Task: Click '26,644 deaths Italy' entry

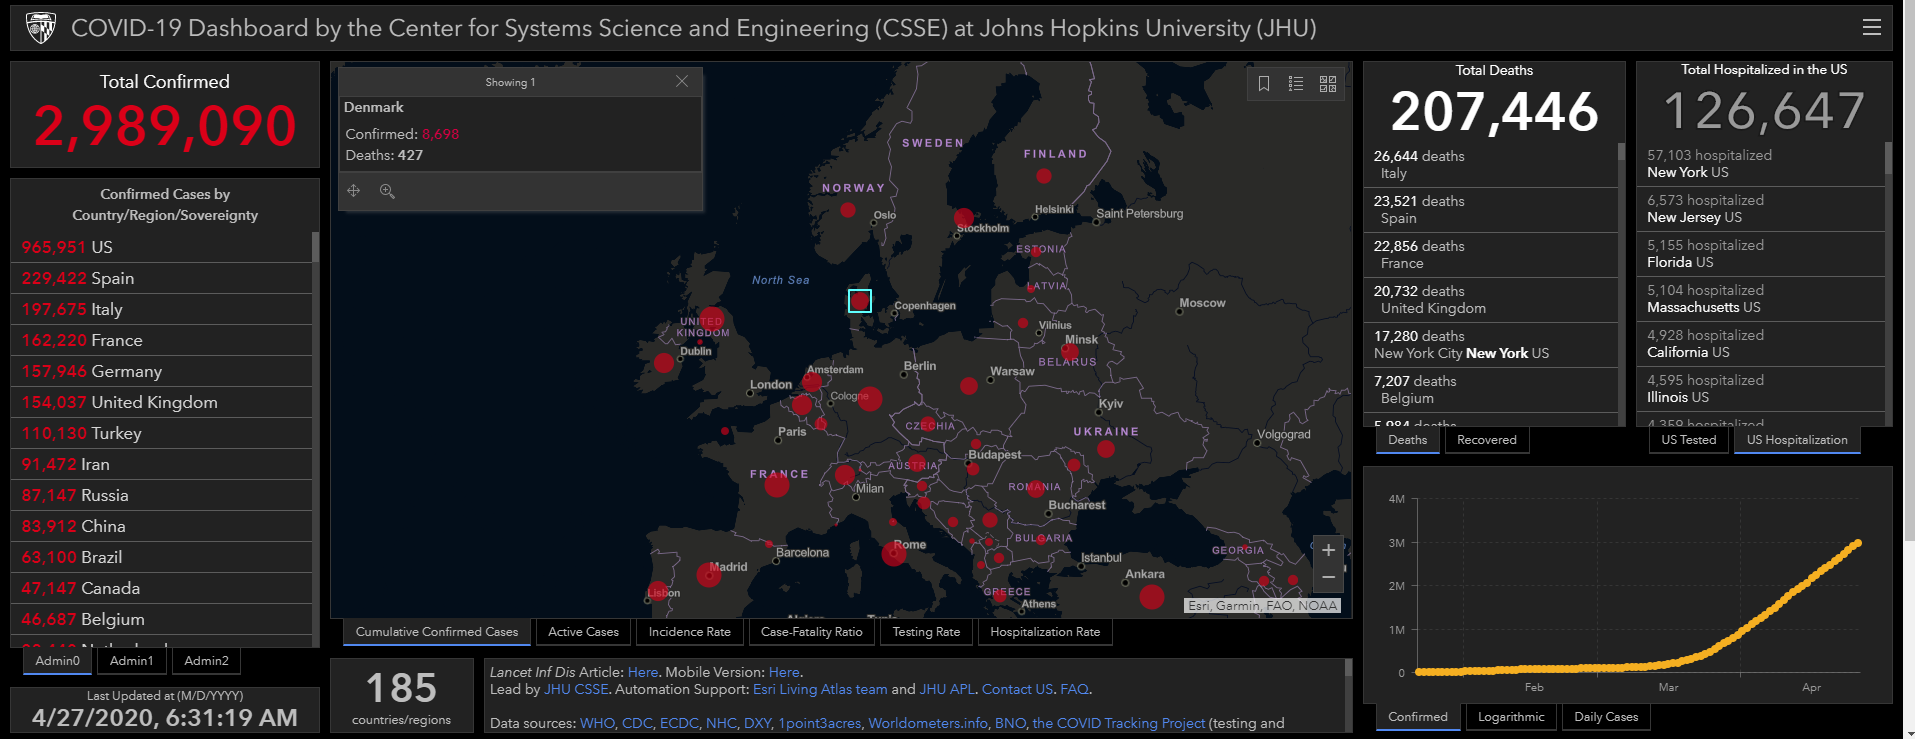Action: tap(1491, 164)
